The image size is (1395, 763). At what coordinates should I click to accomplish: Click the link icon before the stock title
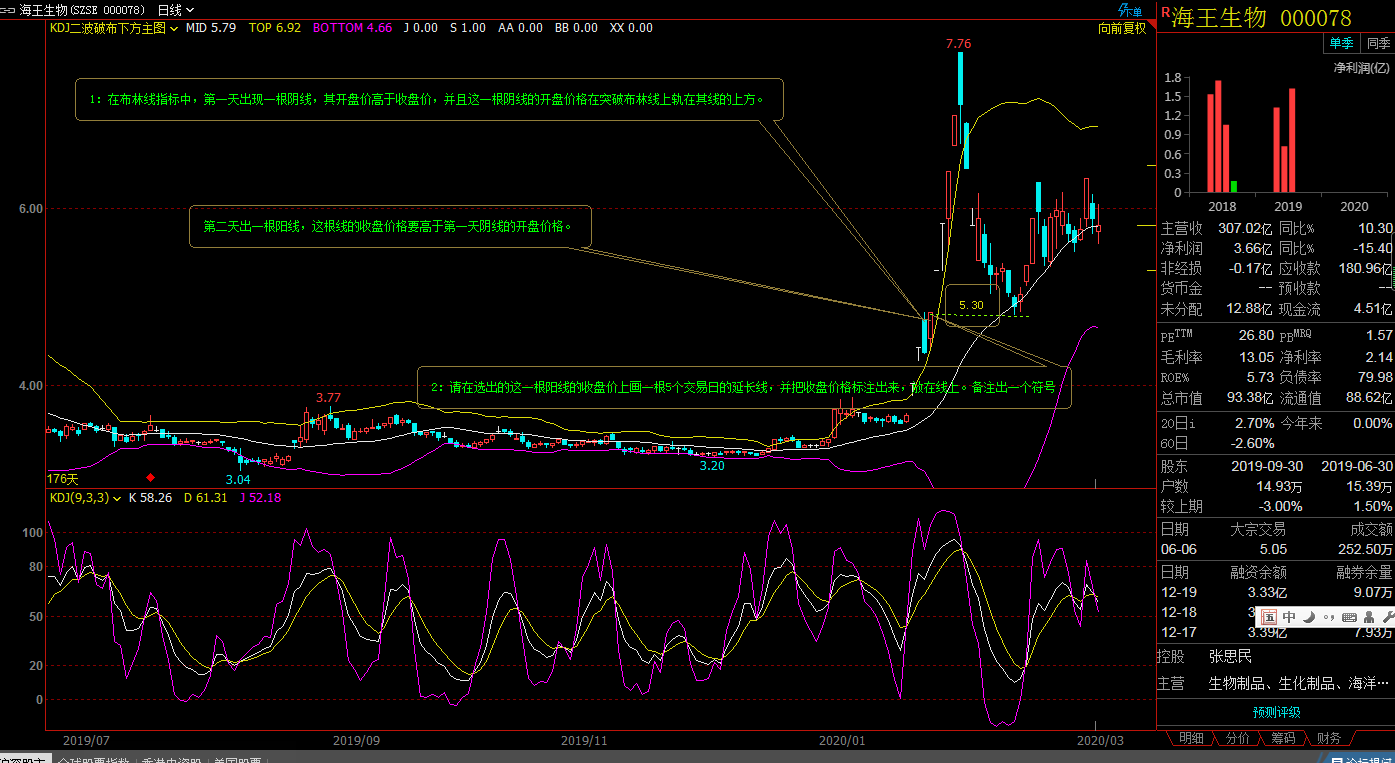[9, 10]
